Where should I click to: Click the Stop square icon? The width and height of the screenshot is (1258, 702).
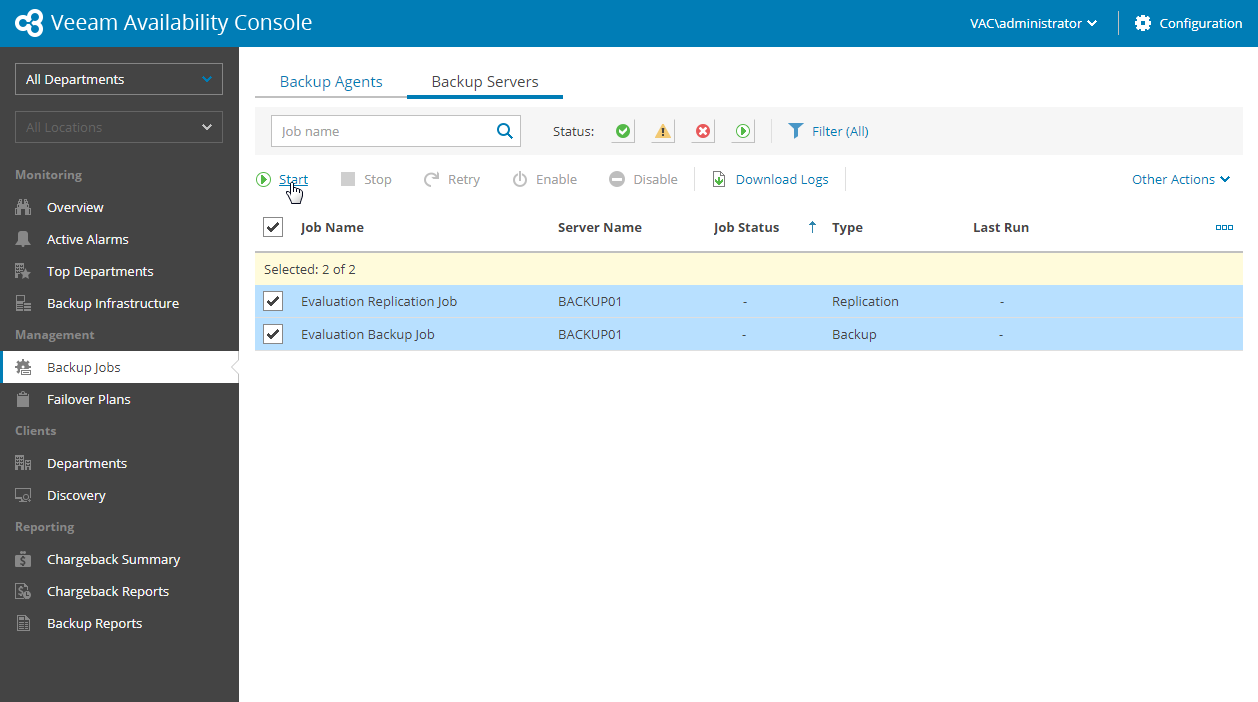pos(348,179)
